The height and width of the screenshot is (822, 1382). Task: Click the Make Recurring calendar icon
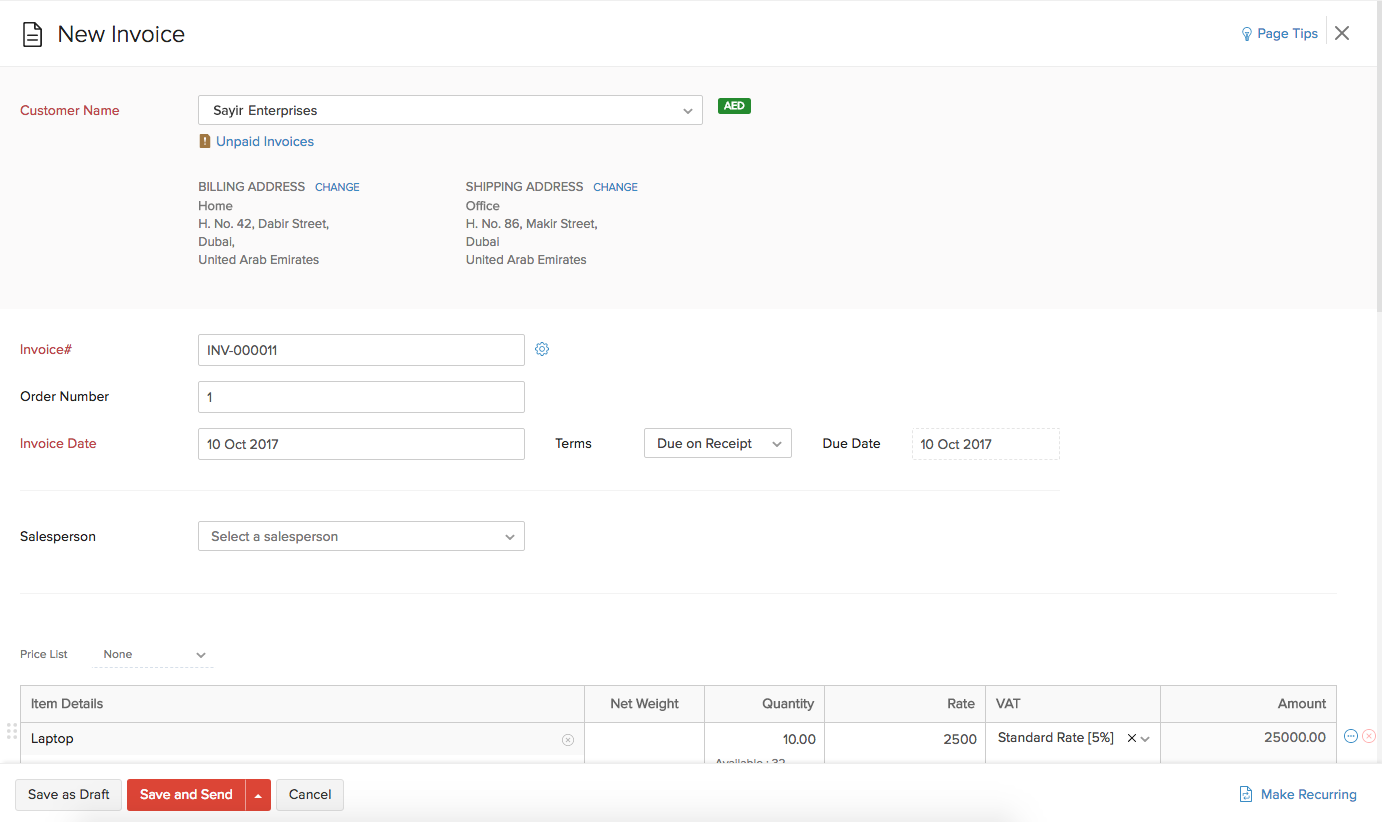[x=1246, y=793]
